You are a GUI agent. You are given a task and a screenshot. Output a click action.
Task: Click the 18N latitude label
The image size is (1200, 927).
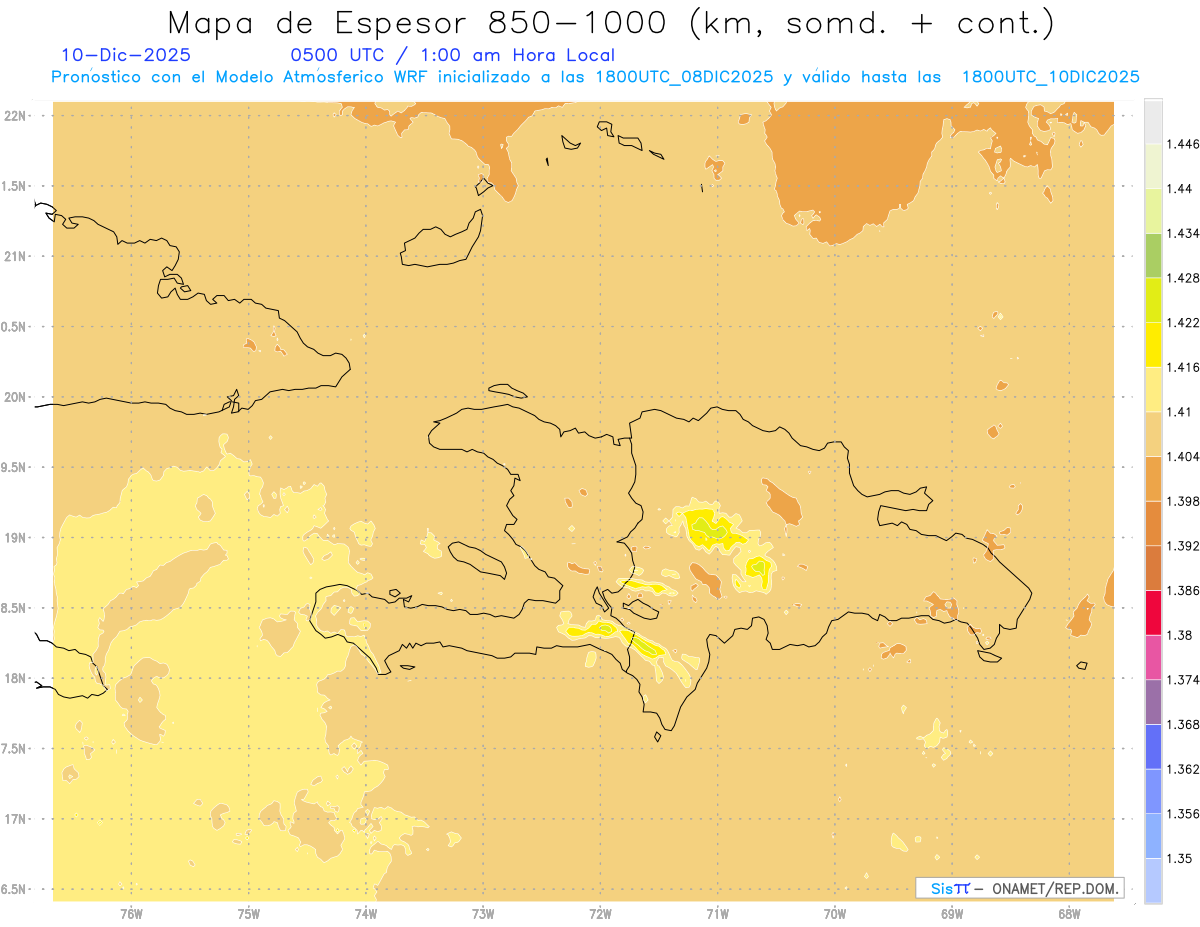click(x=15, y=678)
